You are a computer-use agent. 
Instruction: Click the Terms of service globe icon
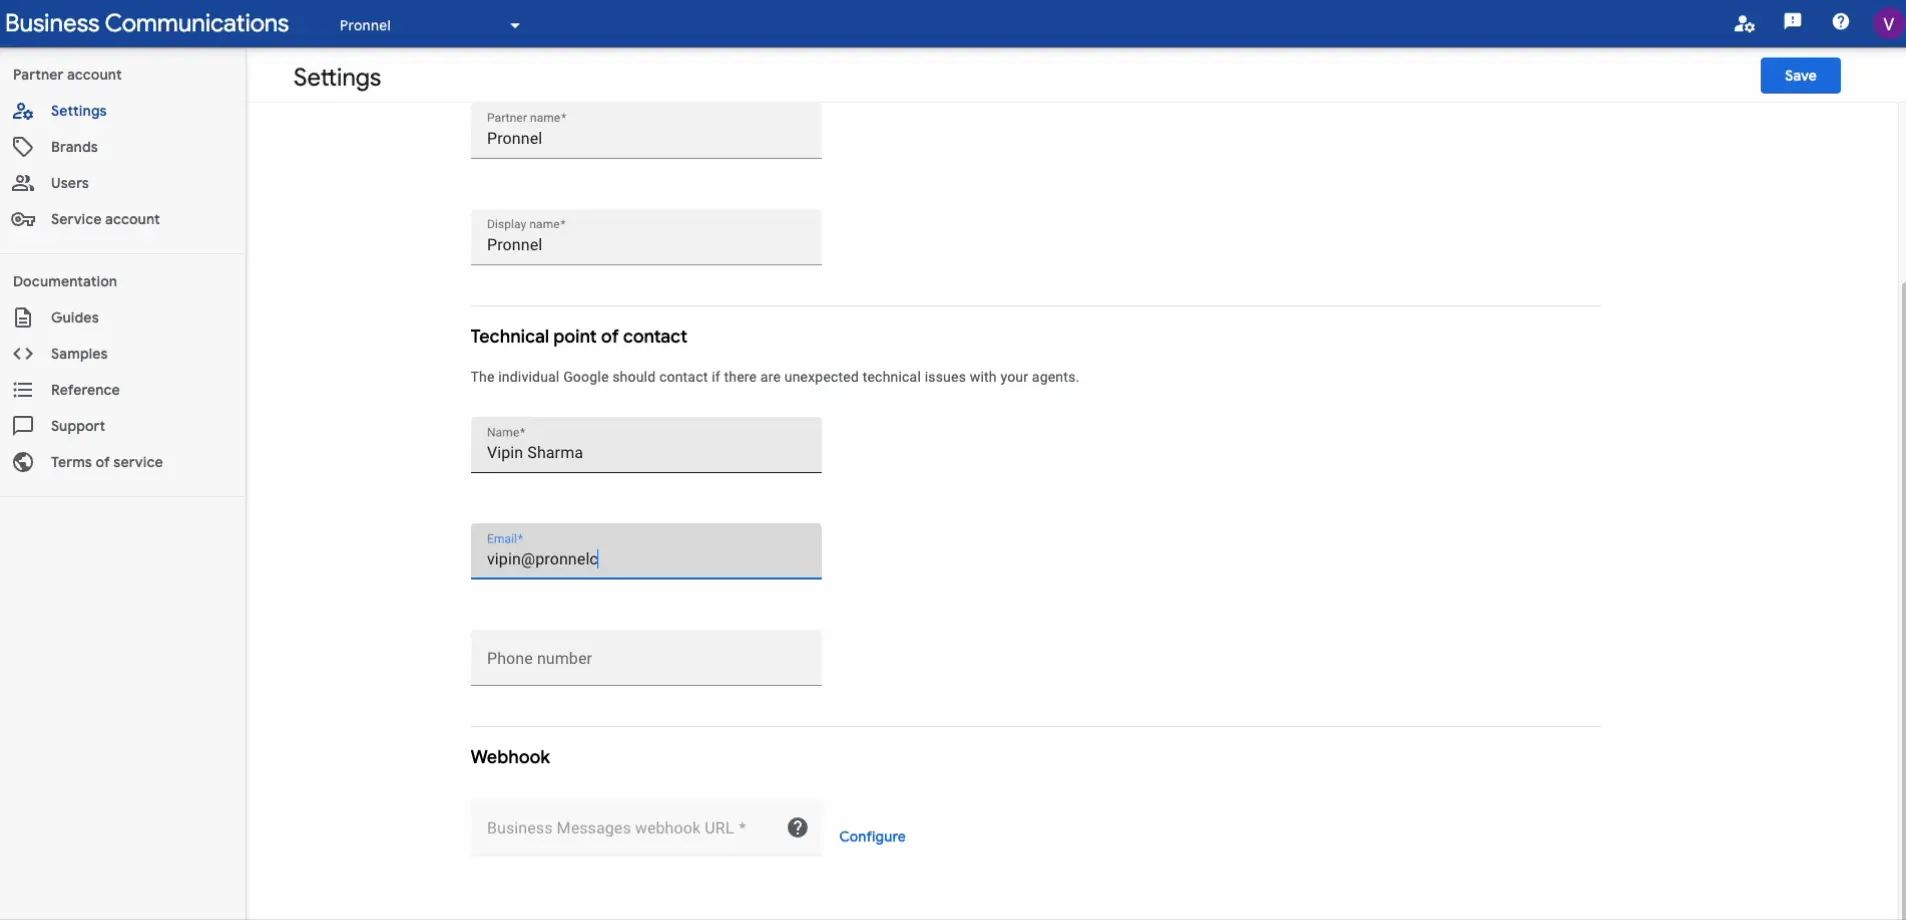(x=23, y=462)
